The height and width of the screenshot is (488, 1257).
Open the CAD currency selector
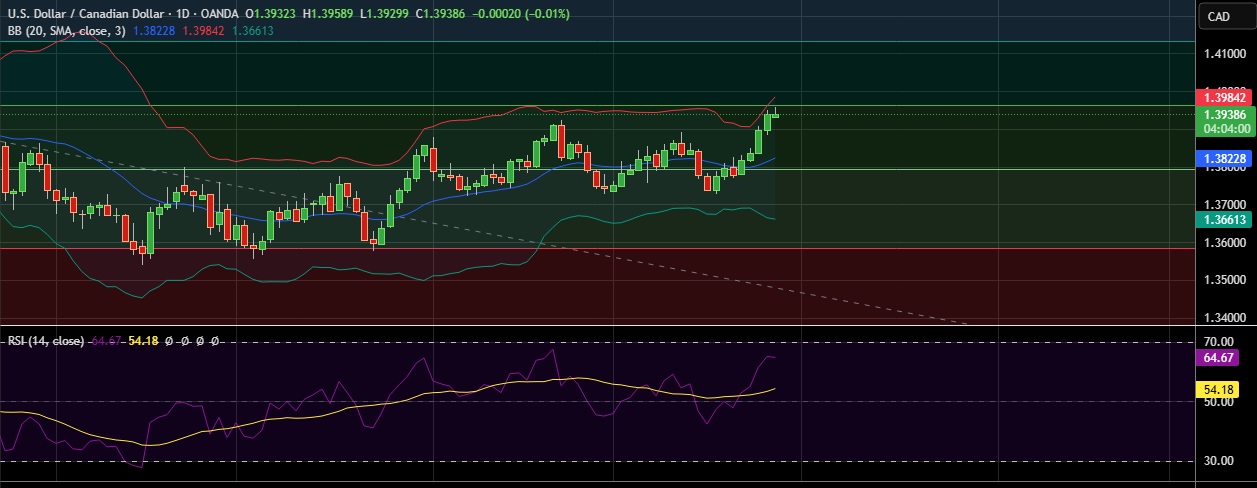point(1218,16)
